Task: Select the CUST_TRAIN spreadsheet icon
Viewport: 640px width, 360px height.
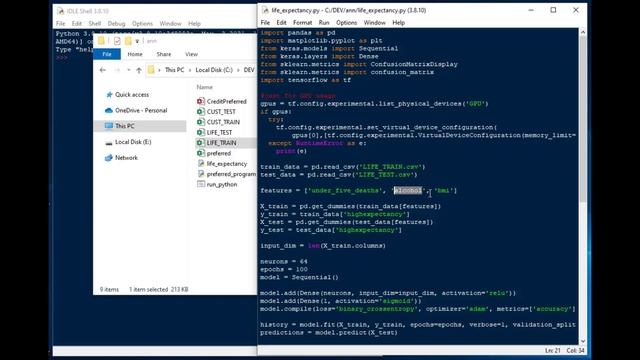Action: tap(200, 122)
